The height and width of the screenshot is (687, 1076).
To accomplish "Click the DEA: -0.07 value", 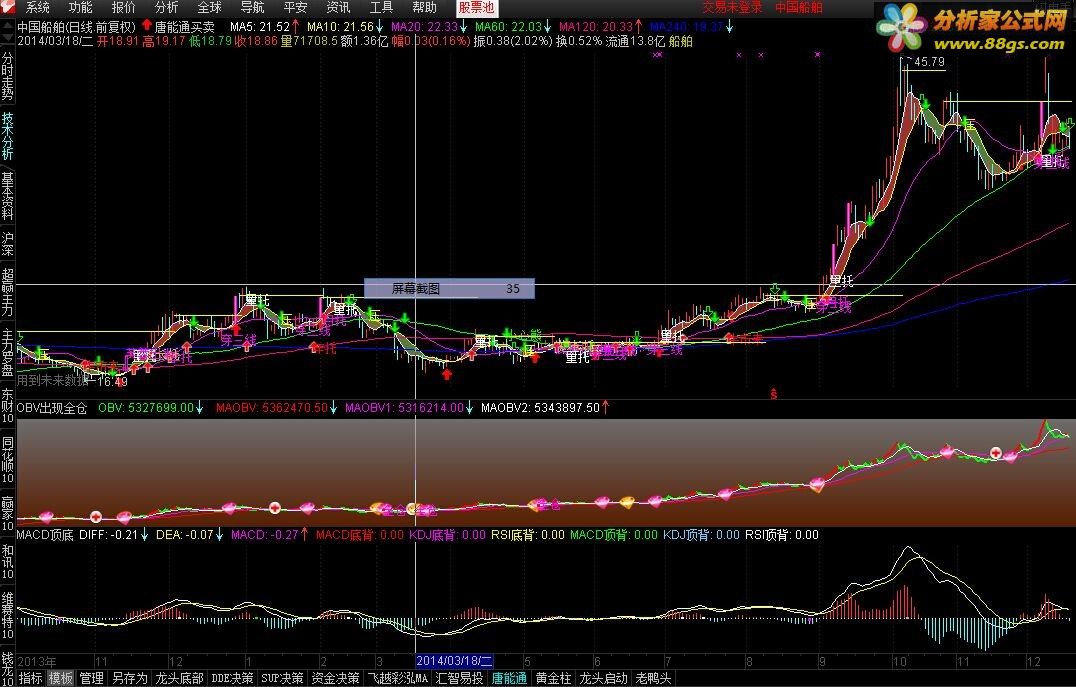I will 185,535.
